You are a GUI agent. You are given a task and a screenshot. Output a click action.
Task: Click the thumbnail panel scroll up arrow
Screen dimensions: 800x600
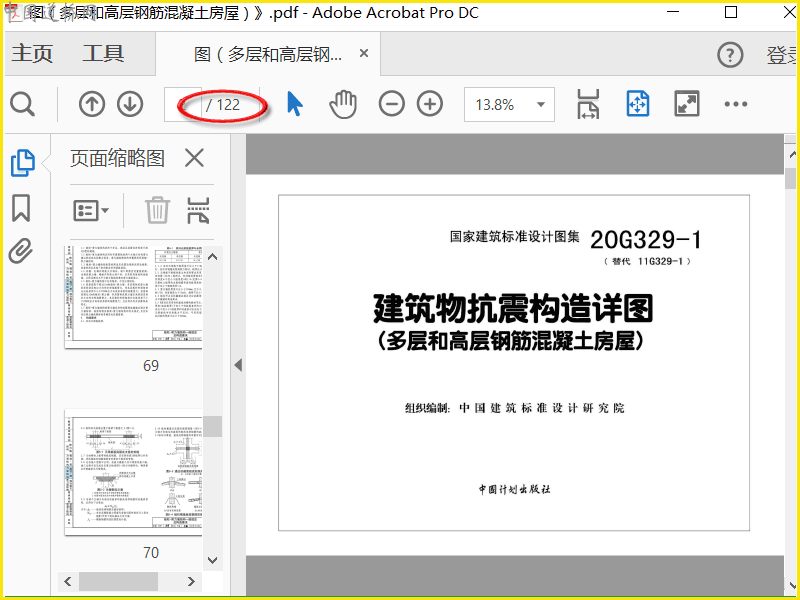[x=213, y=257]
